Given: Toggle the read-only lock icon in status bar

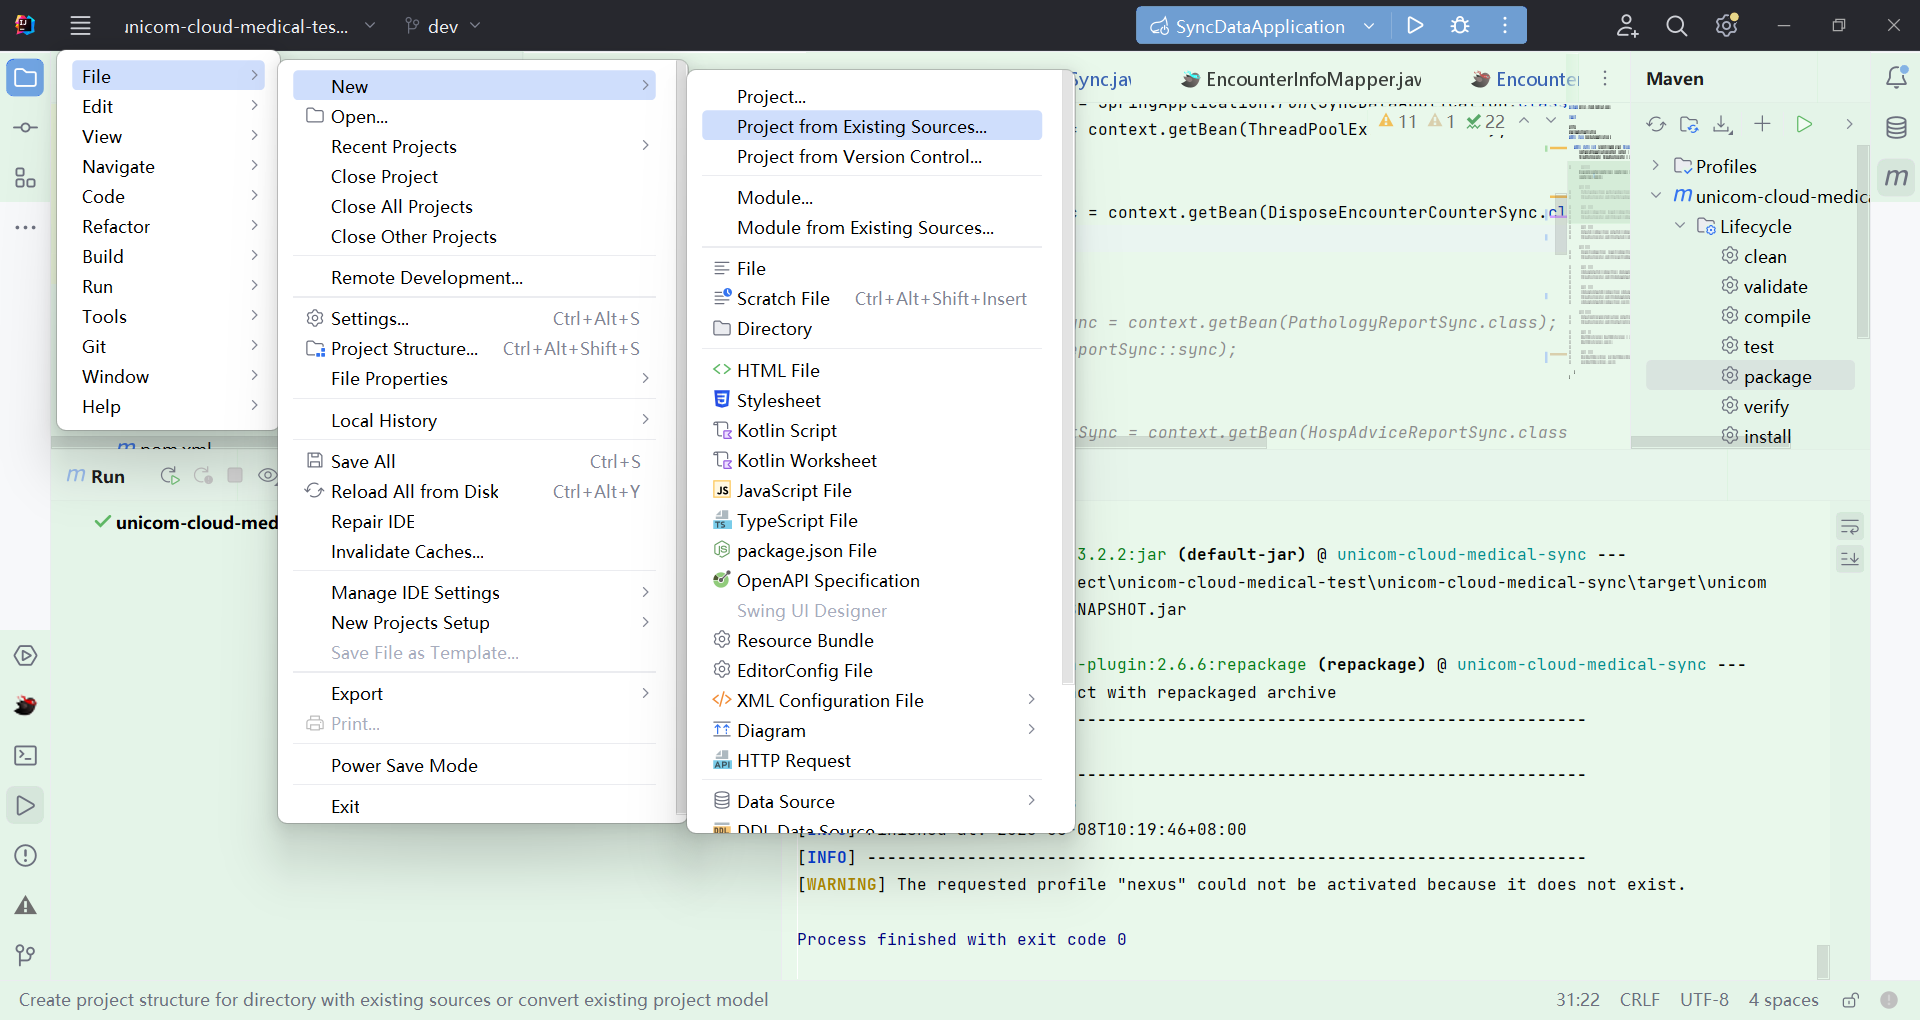Looking at the screenshot, I should pos(1851,1000).
